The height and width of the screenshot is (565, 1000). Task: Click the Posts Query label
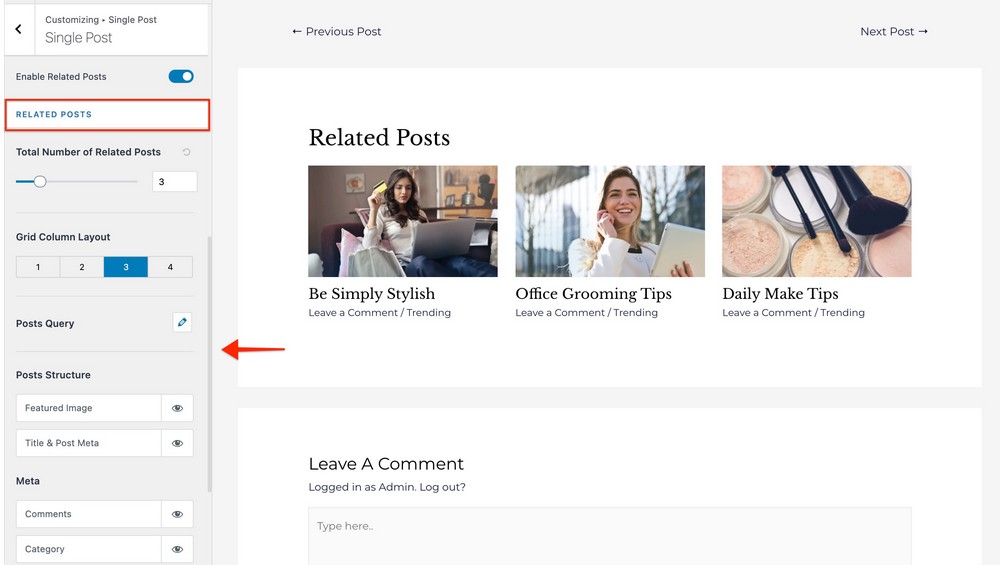pyautogui.click(x=45, y=323)
